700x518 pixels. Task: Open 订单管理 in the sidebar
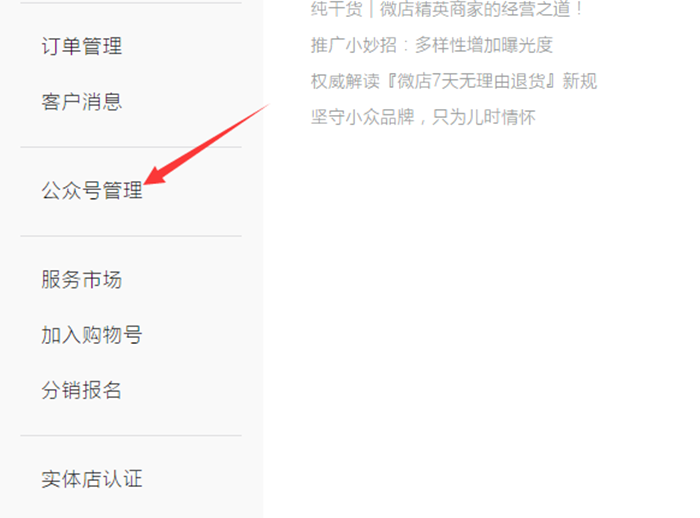coord(82,46)
